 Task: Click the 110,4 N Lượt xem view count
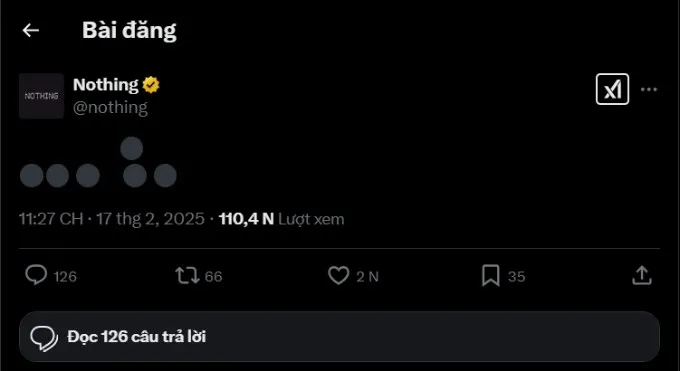pyautogui.click(x=281, y=219)
